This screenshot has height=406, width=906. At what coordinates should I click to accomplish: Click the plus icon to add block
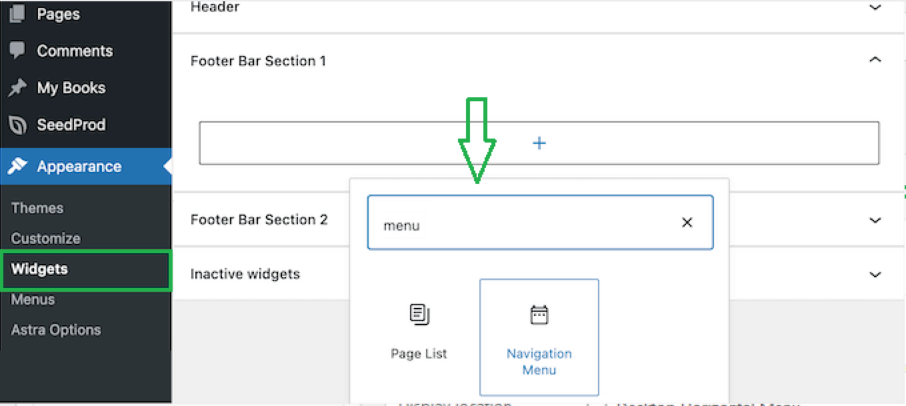coord(539,143)
